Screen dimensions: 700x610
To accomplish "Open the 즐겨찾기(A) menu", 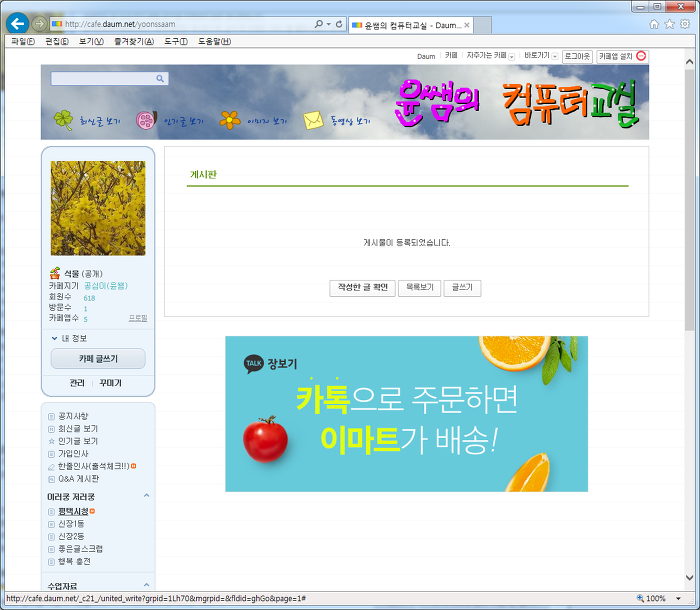I will click(x=133, y=42).
